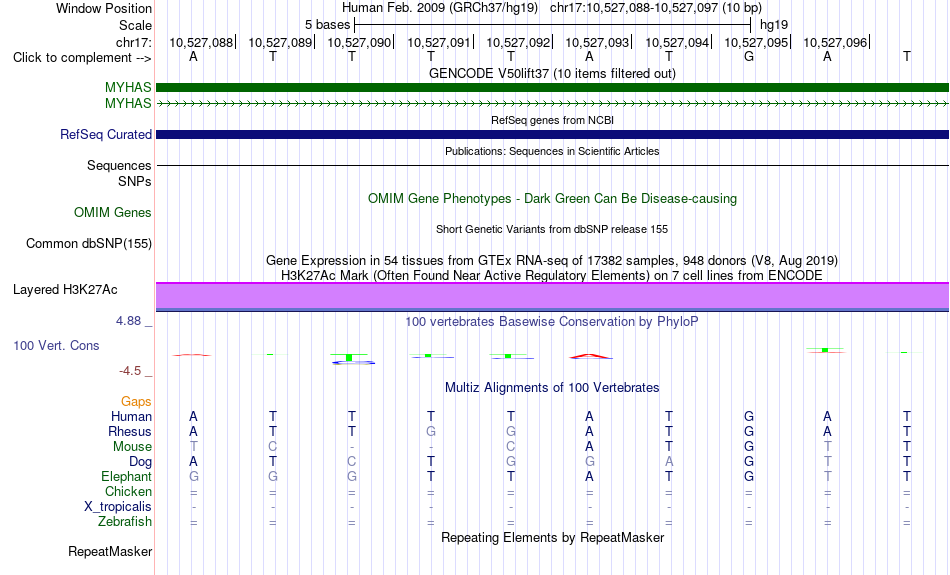Click the '5 bases' scale bar label
Image resolution: width=950 pixels, height=575 pixels.
(327, 25)
